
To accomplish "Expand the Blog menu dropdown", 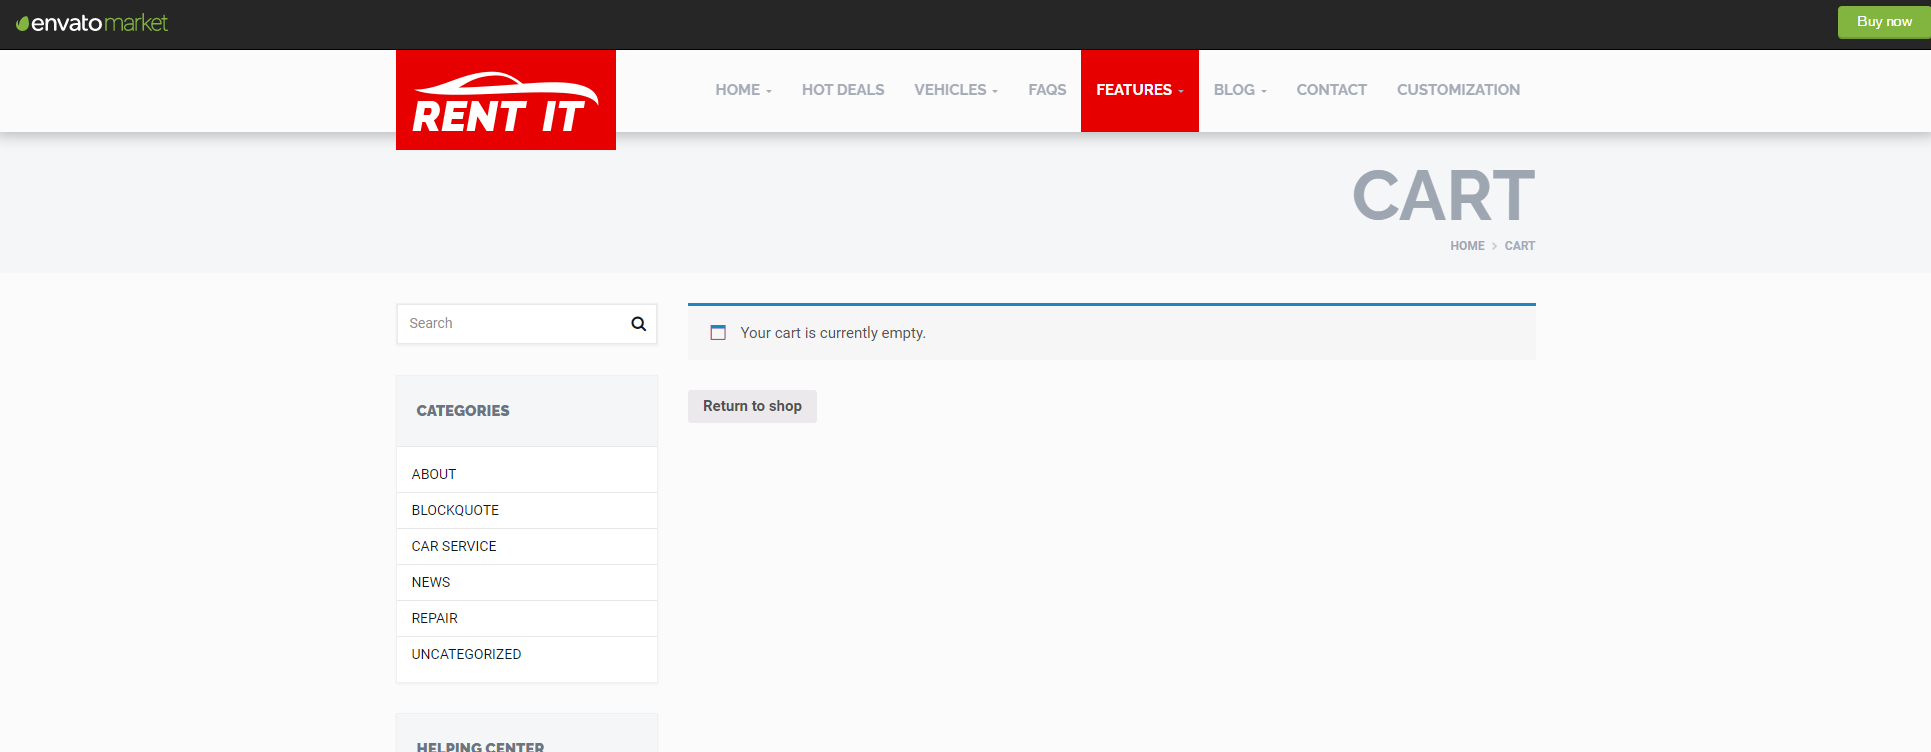I will [1240, 90].
